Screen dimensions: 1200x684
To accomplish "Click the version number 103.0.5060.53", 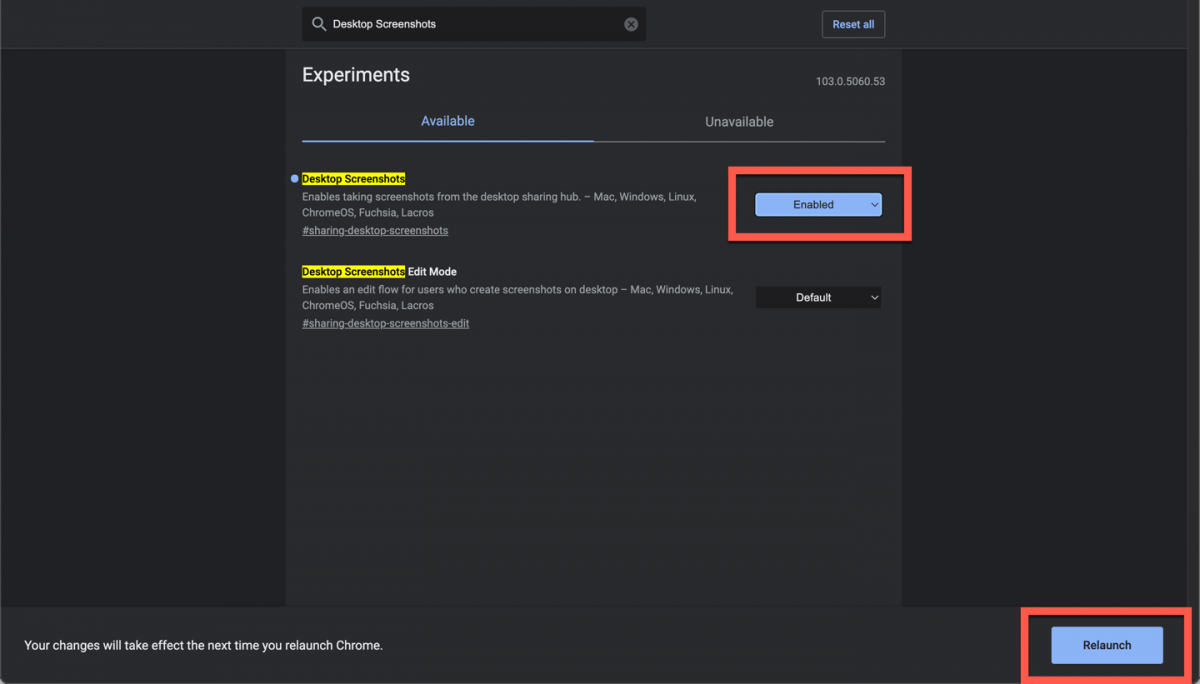I will pos(850,82).
